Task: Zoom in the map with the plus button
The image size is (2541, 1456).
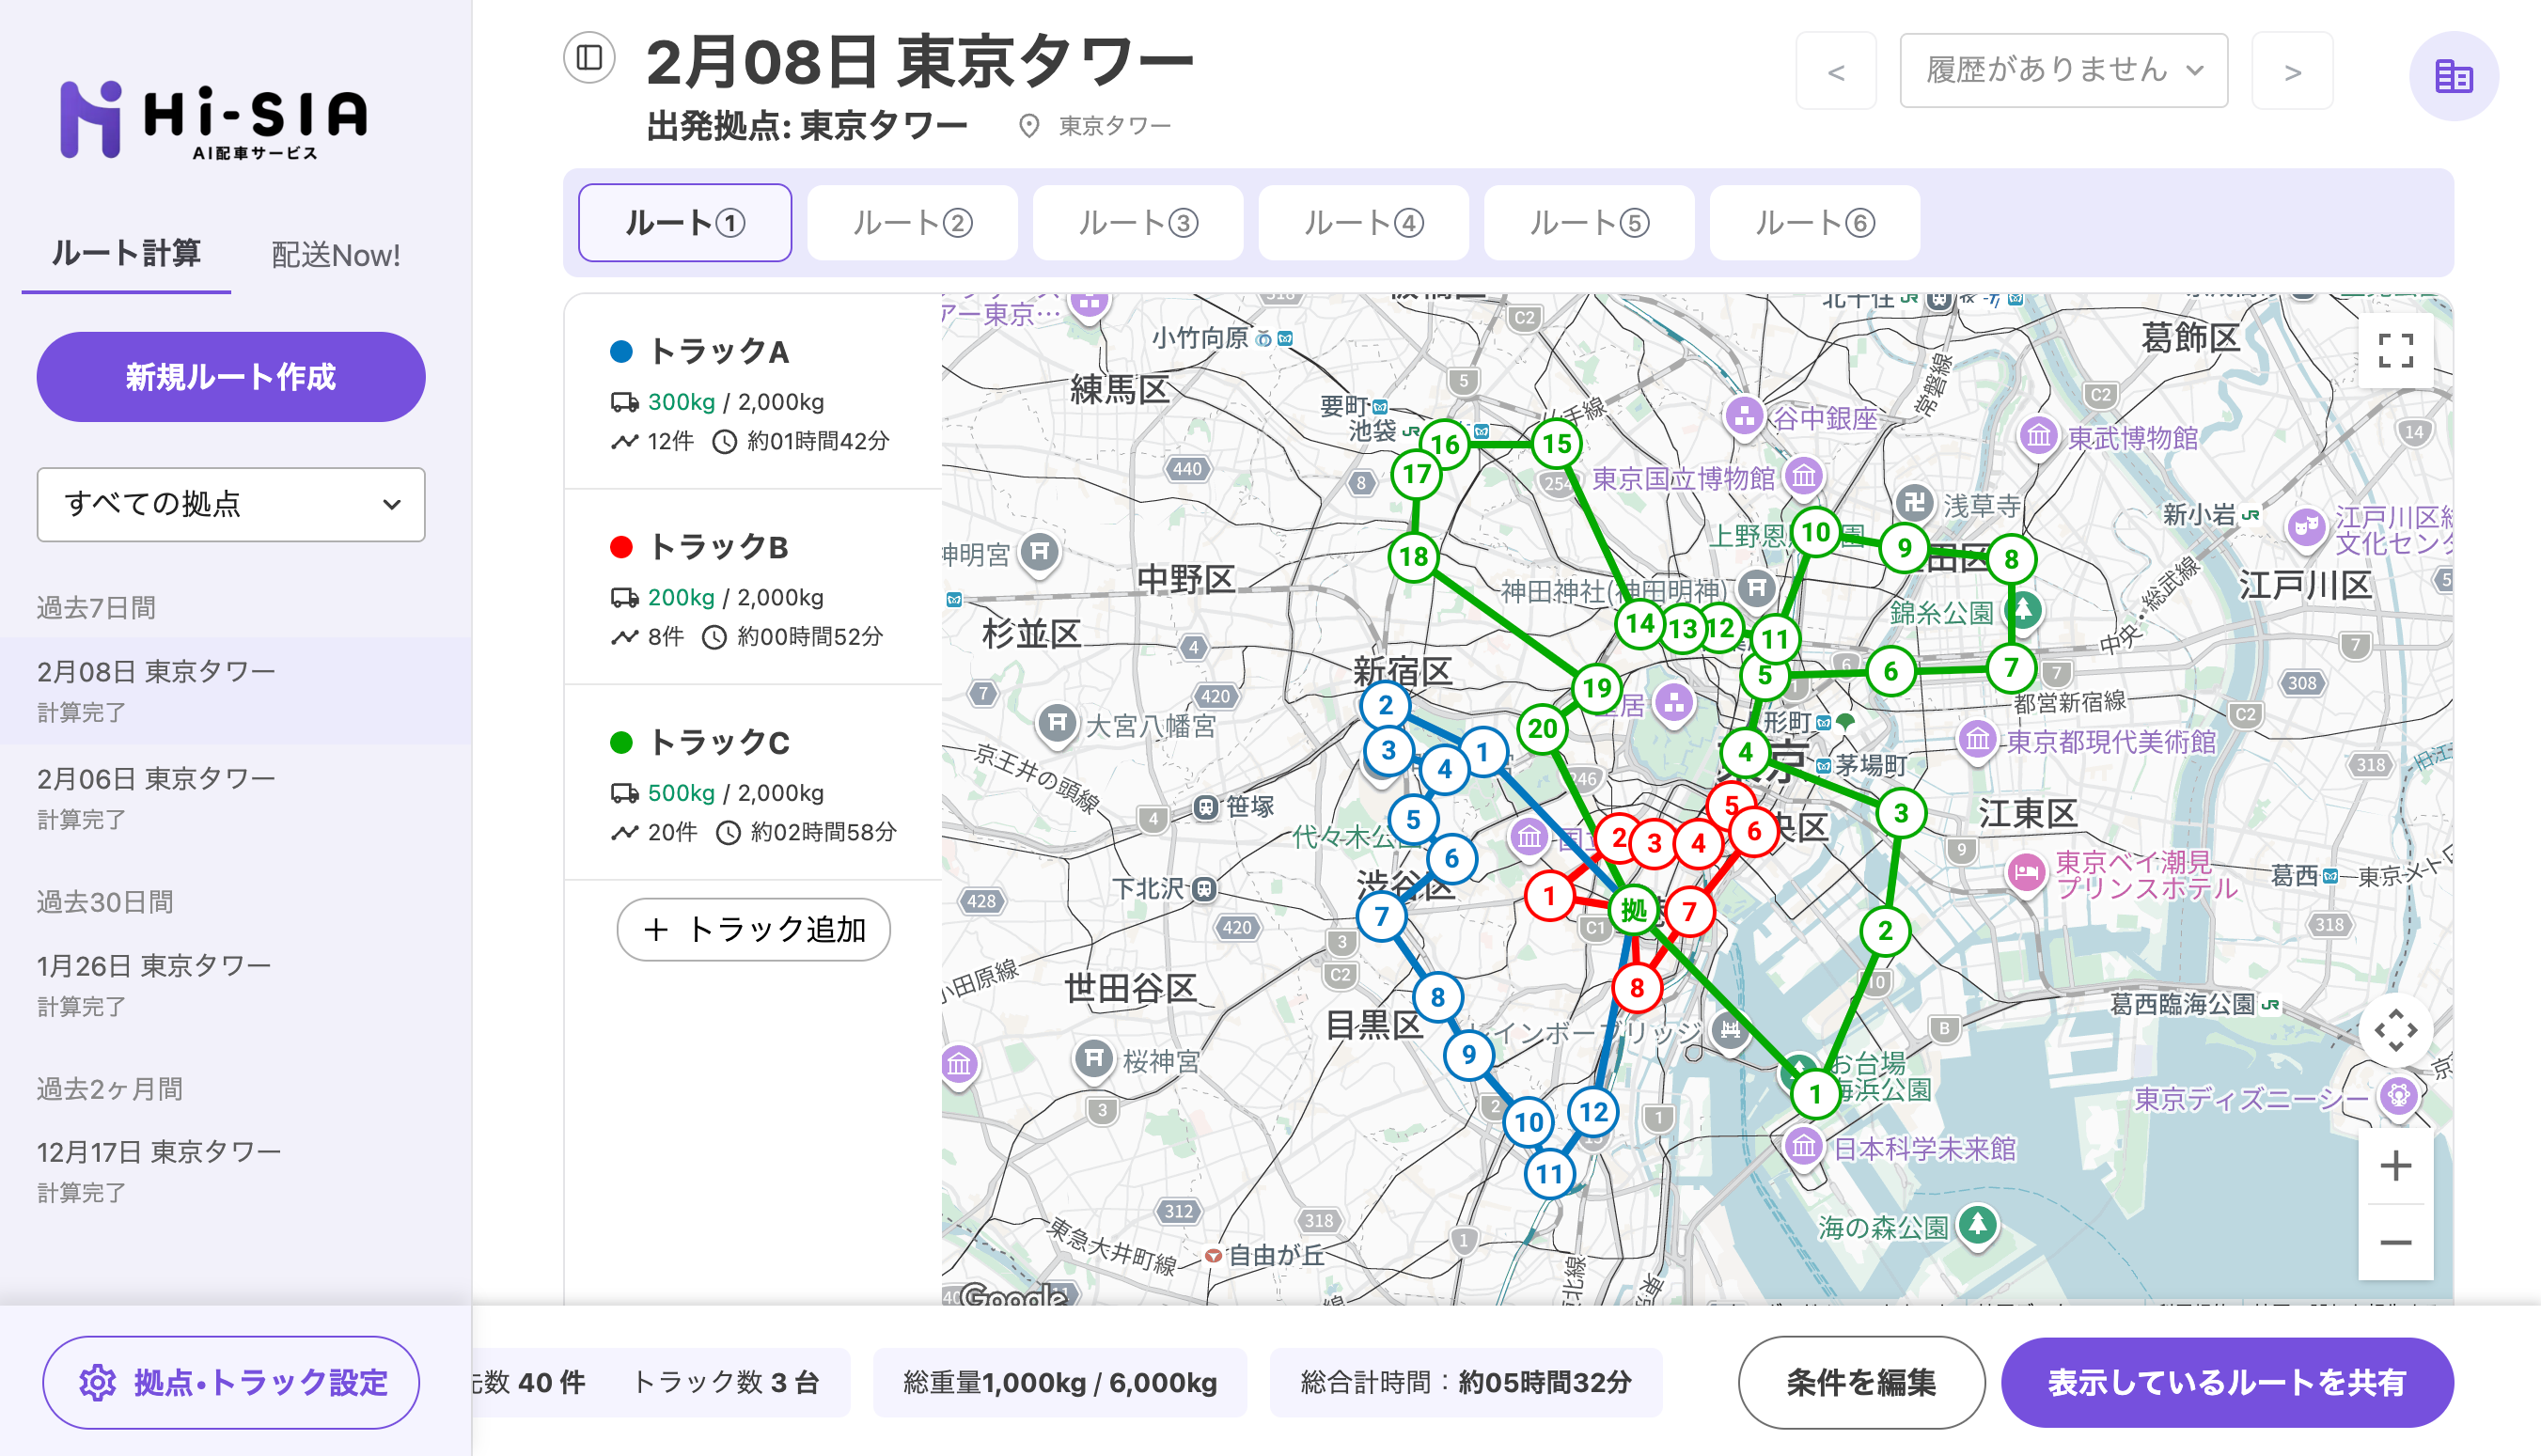Action: point(2395,1165)
